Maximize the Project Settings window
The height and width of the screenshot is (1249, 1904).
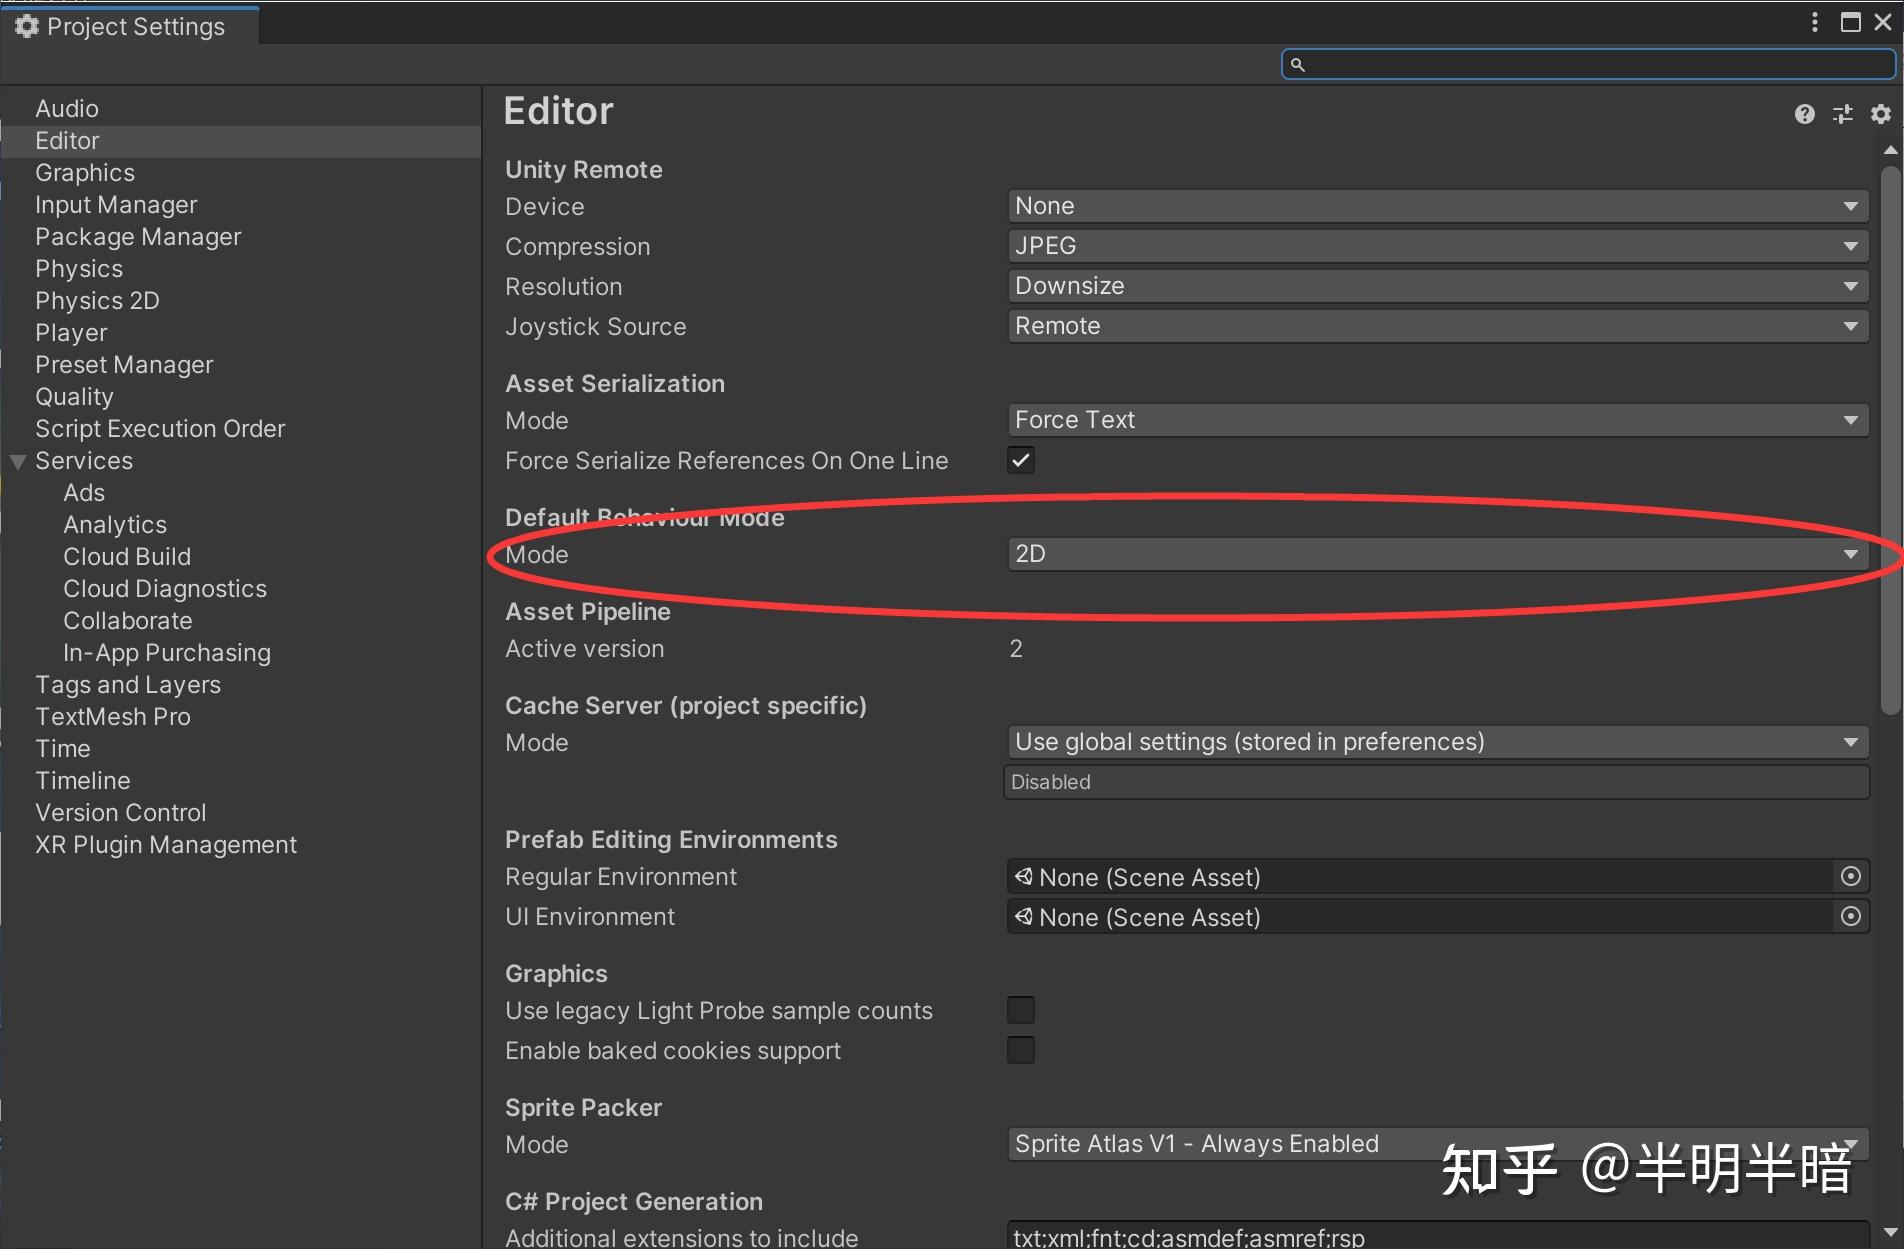pyautogui.click(x=1850, y=22)
